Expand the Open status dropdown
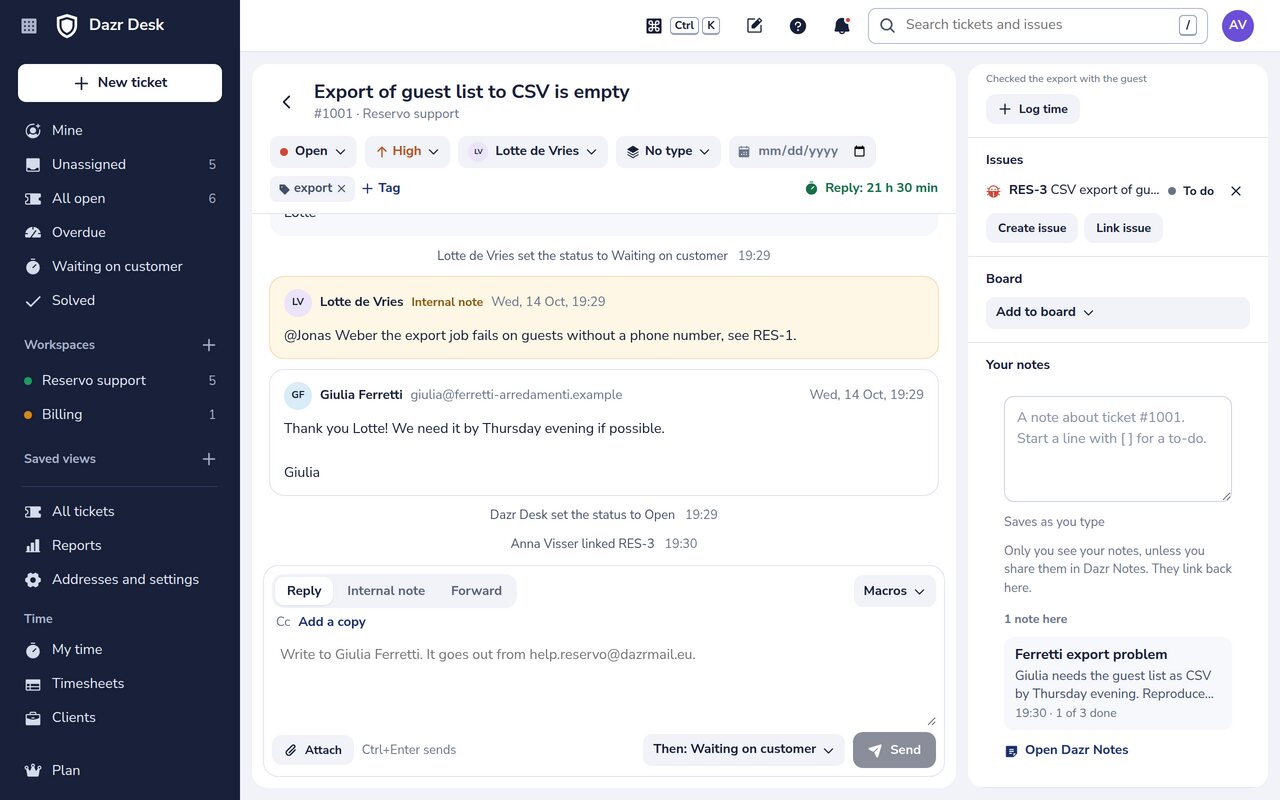The width and height of the screenshot is (1280, 800). pyautogui.click(x=313, y=151)
